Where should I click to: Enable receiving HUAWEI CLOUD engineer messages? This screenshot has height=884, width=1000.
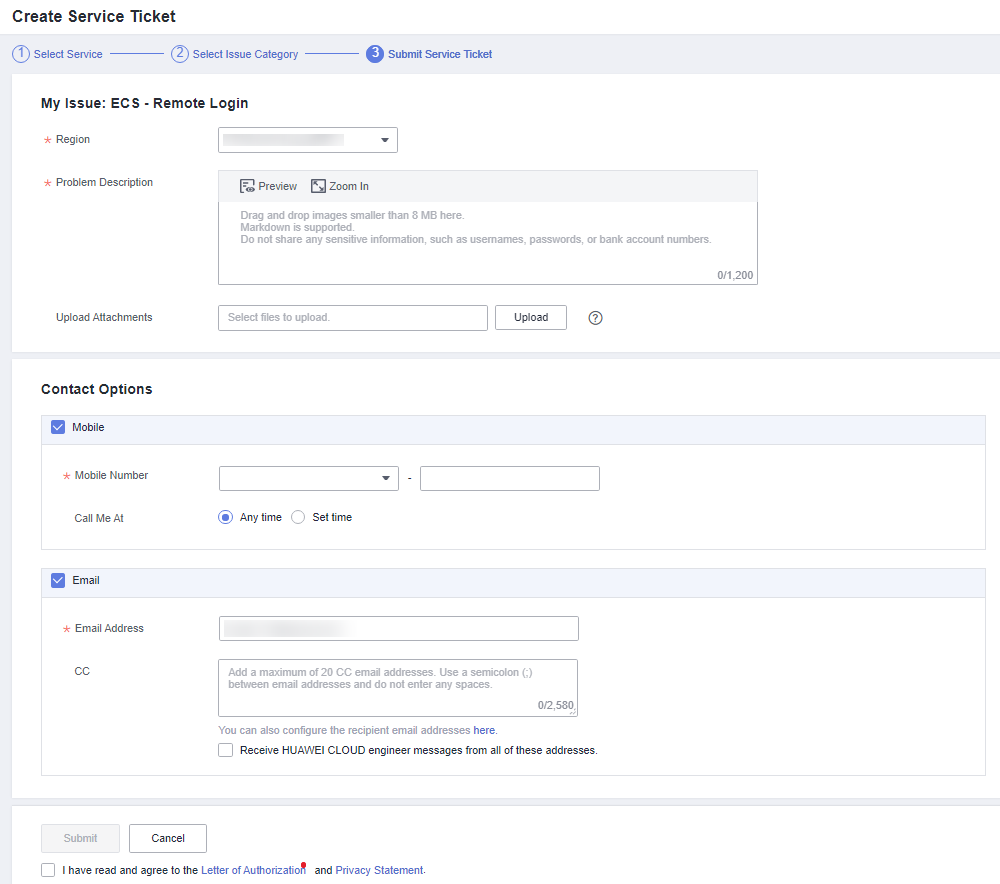226,750
